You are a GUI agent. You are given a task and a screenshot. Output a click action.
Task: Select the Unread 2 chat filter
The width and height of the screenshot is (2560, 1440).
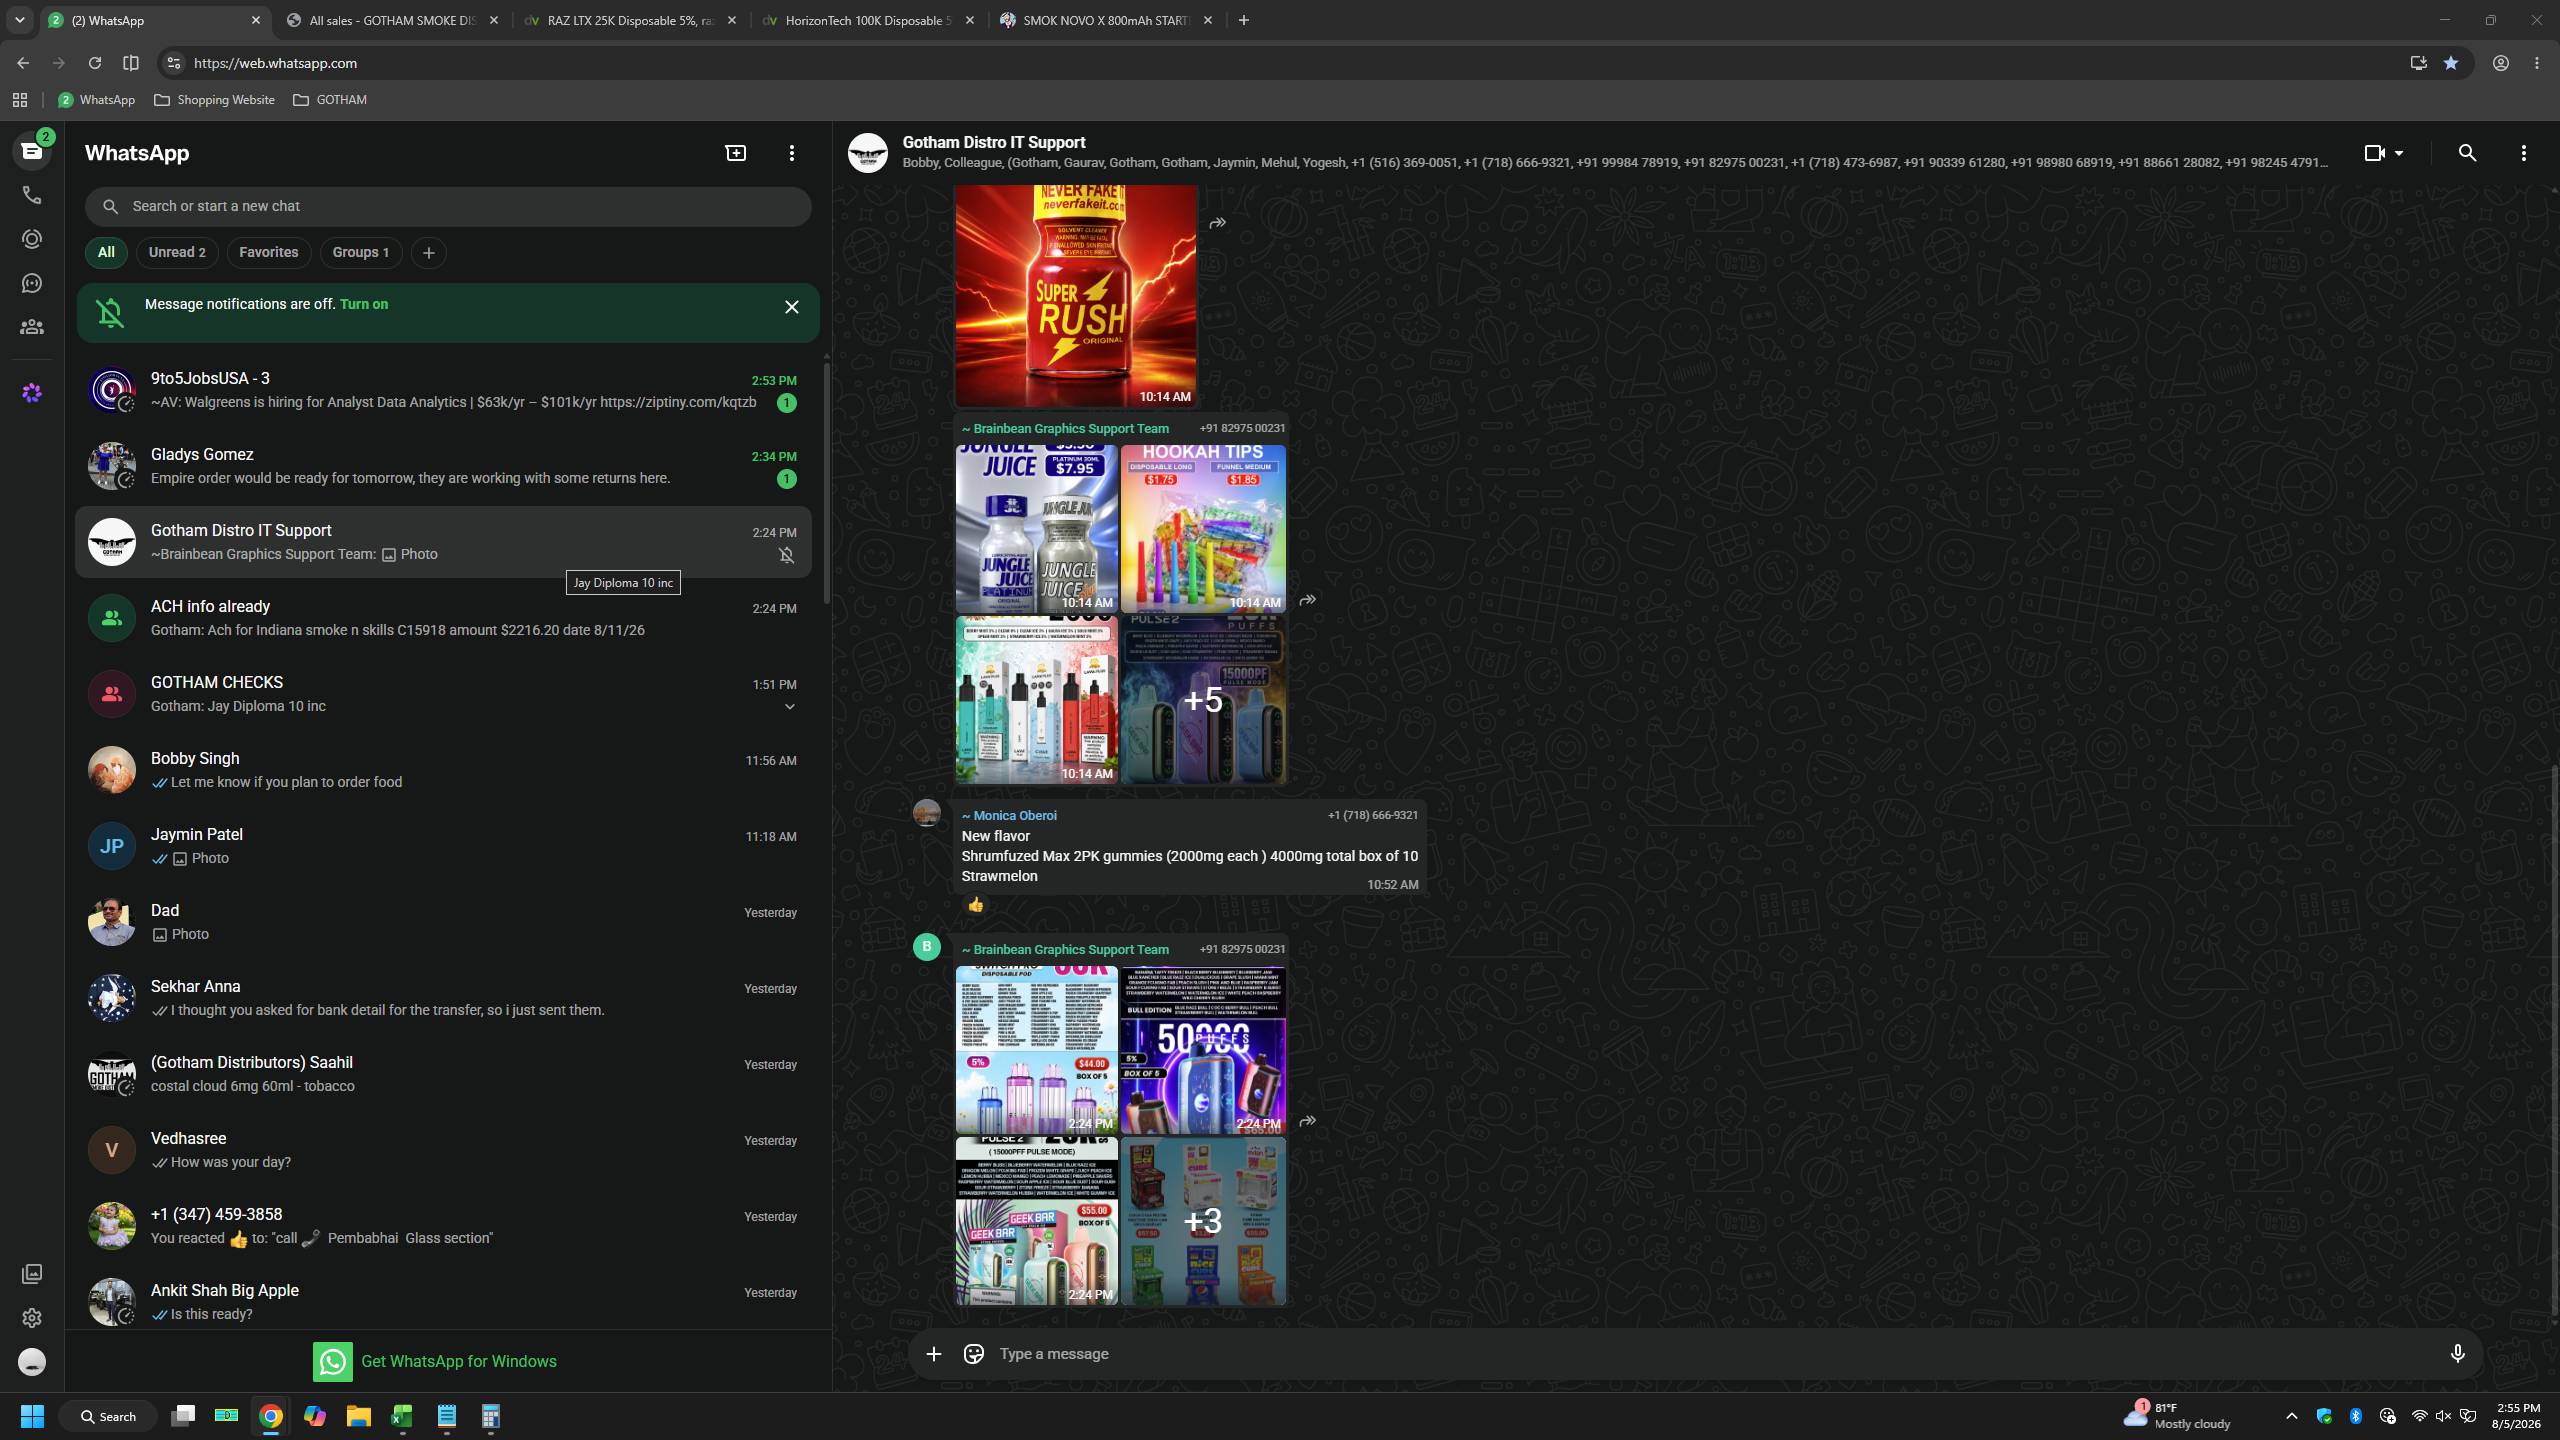[x=177, y=252]
